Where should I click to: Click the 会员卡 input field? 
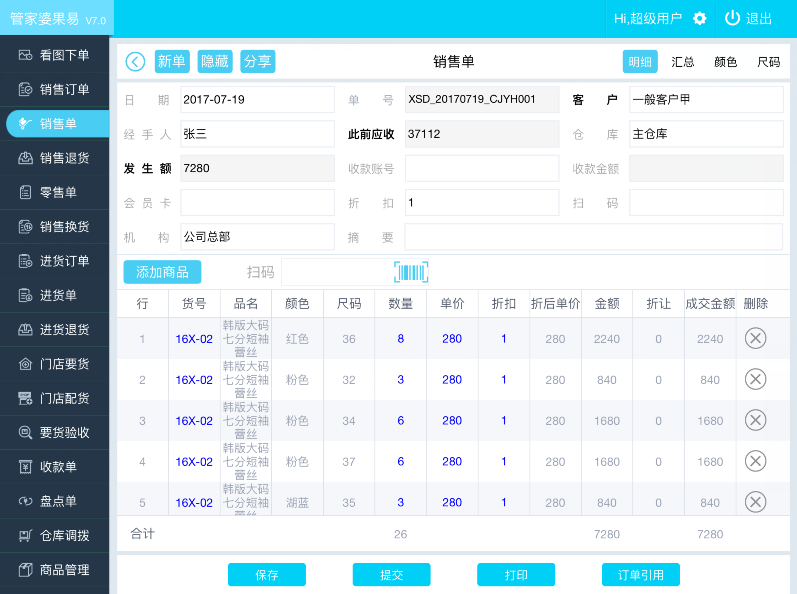257,203
